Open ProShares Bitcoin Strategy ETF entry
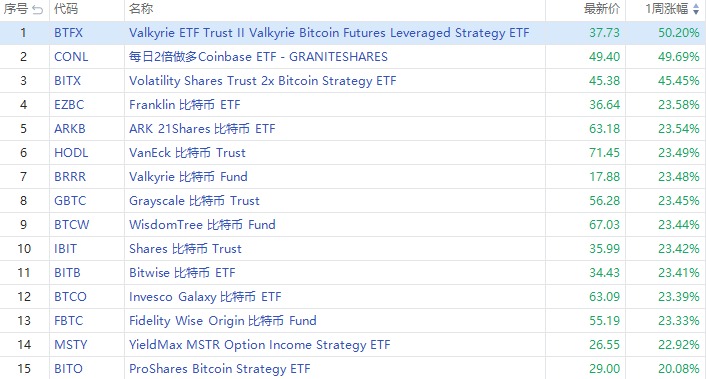The height and width of the screenshot is (379, 706). pyautogui.click(x=220, y=369)
